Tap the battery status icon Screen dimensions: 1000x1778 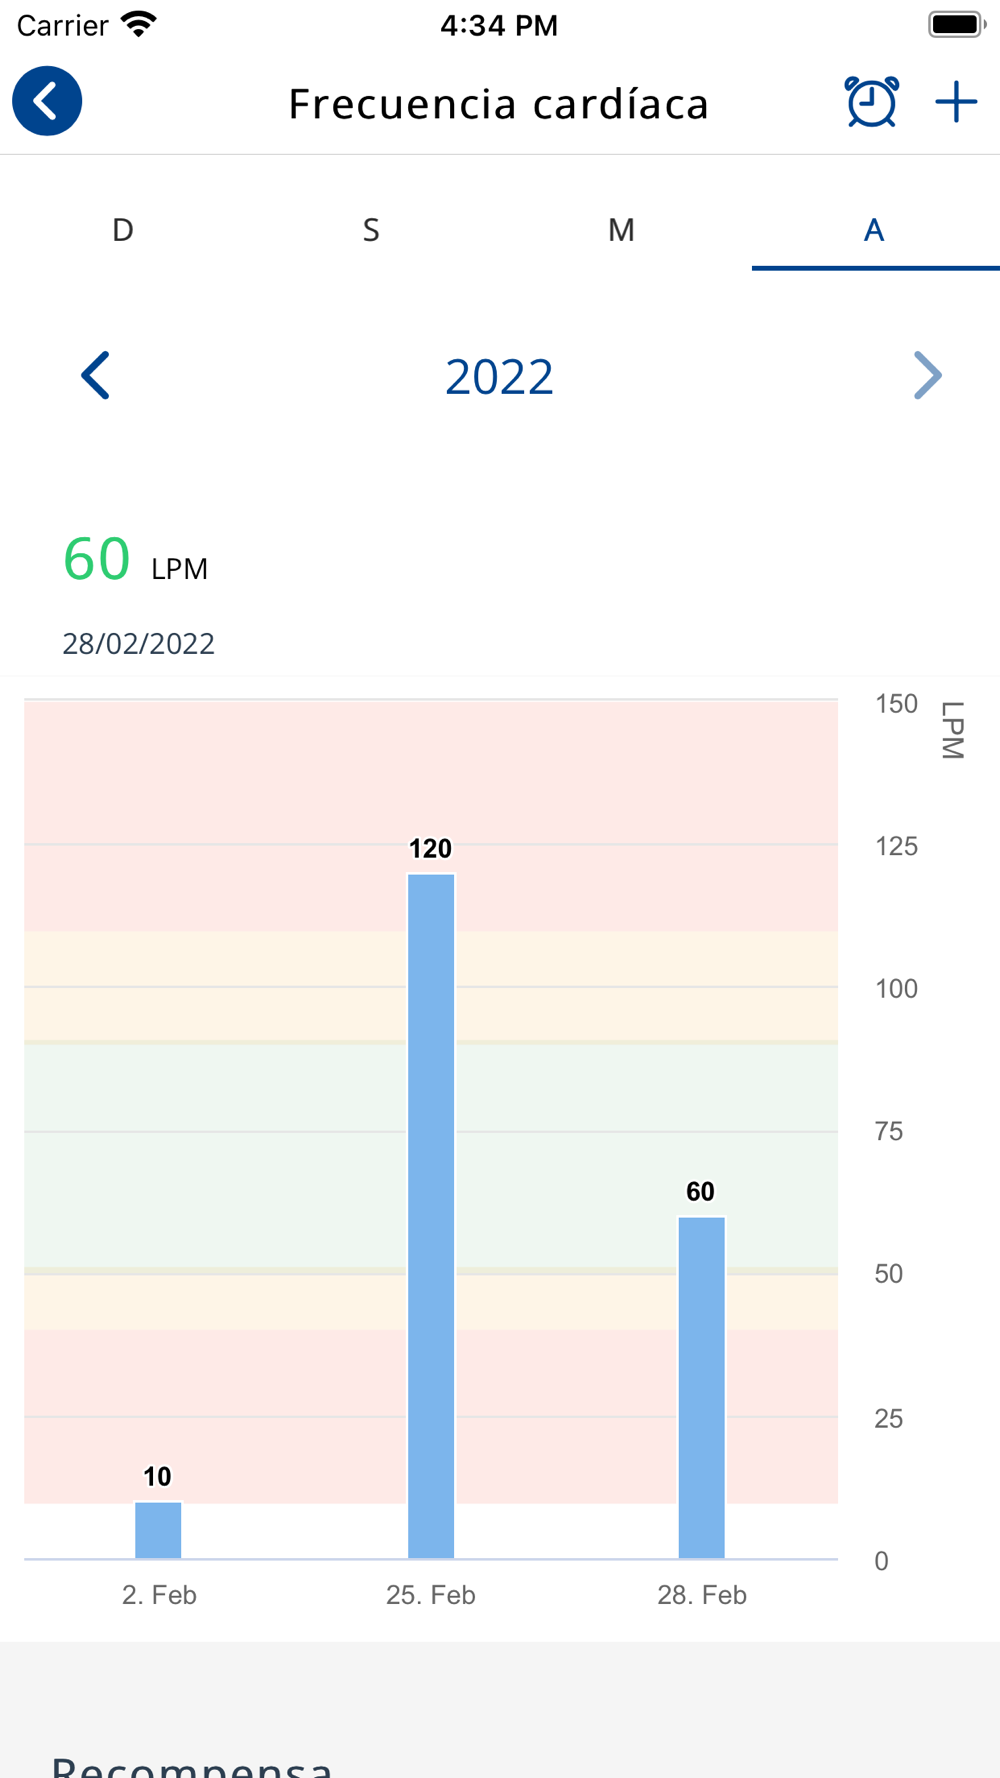957,24
